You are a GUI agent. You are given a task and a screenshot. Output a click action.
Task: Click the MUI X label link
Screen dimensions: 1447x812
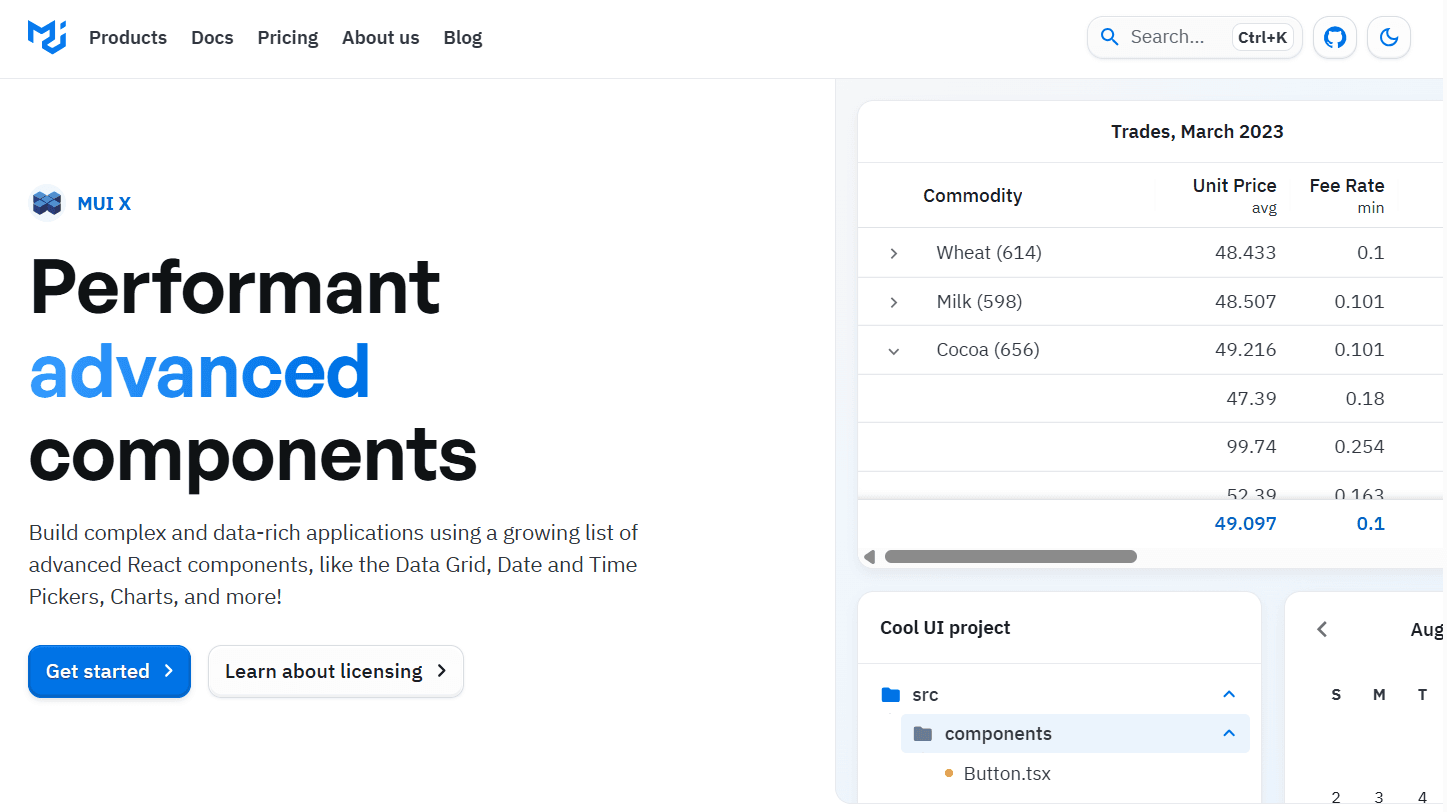point(104,204)
